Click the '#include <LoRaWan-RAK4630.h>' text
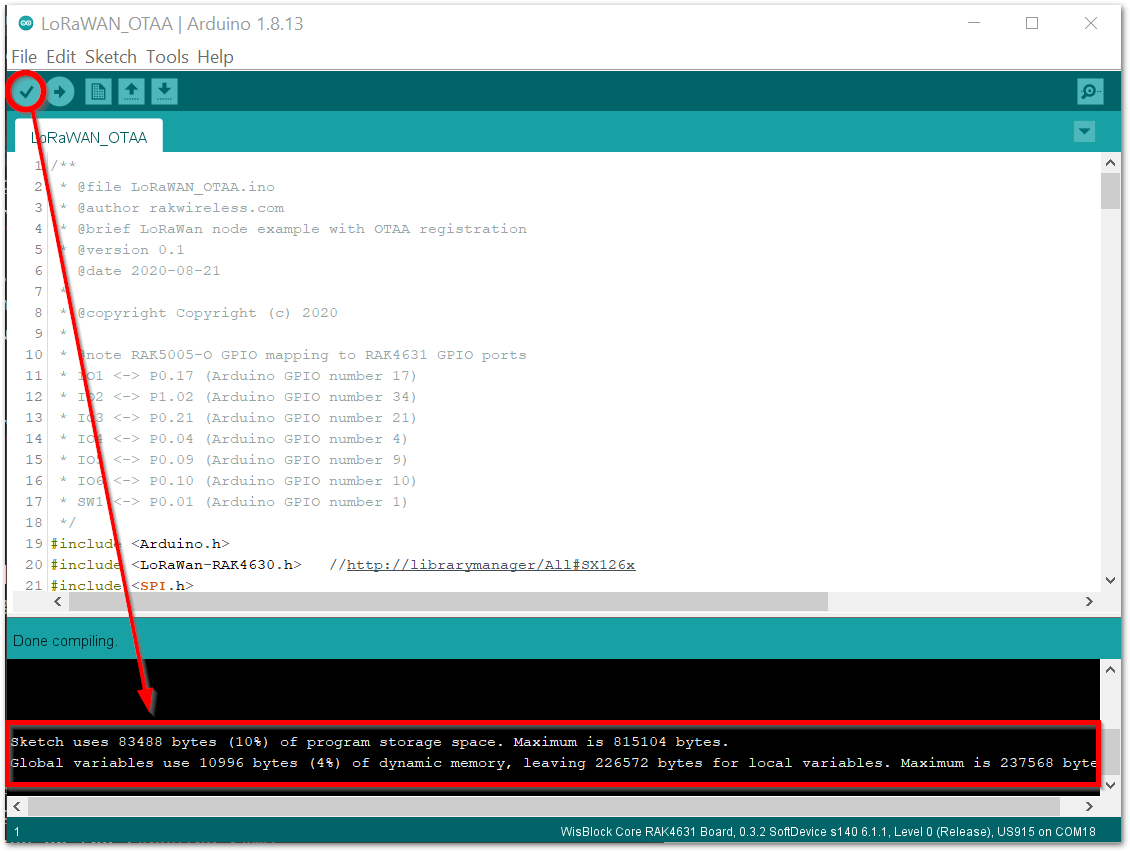 (176, 564)
